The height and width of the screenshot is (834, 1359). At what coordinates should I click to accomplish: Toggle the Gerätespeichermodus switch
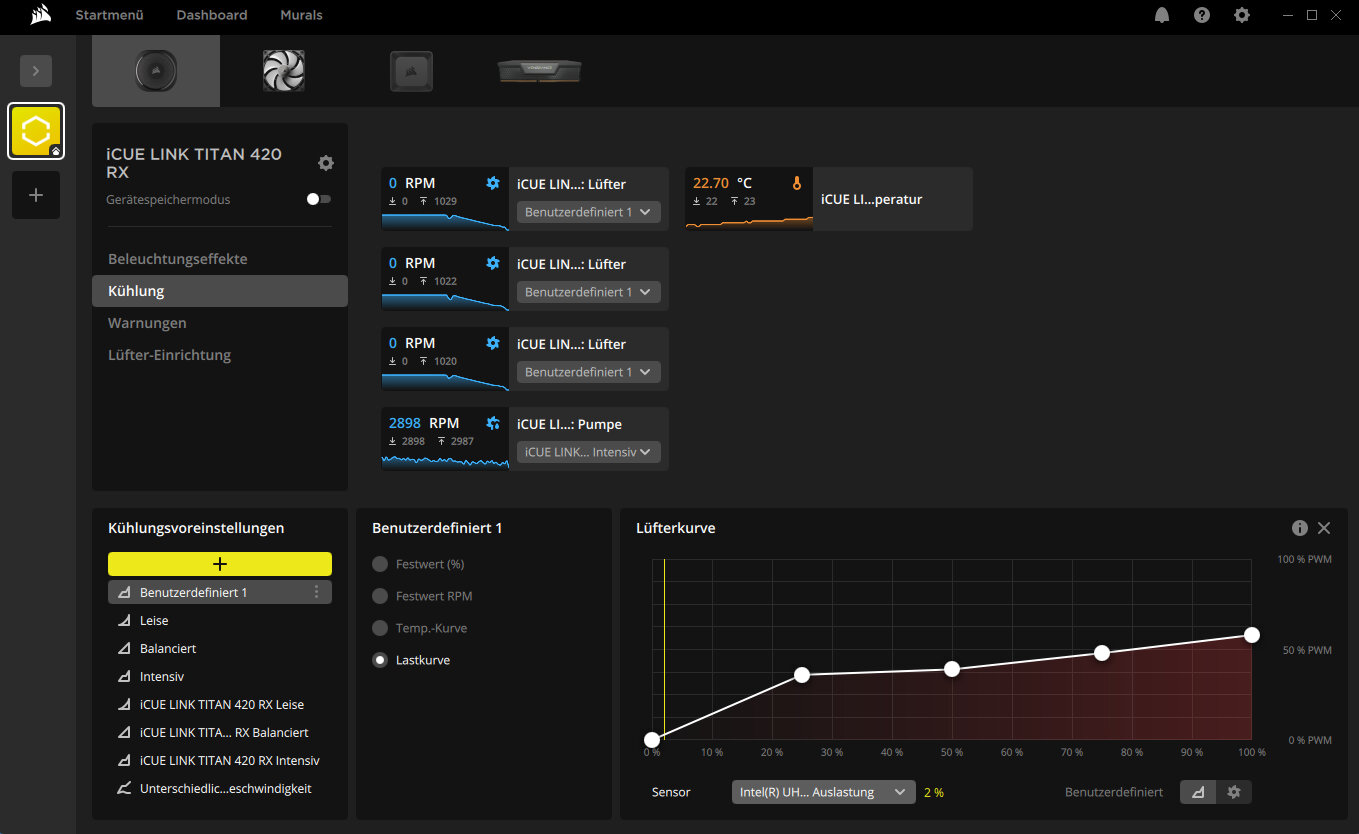click(x=319, y=199)
